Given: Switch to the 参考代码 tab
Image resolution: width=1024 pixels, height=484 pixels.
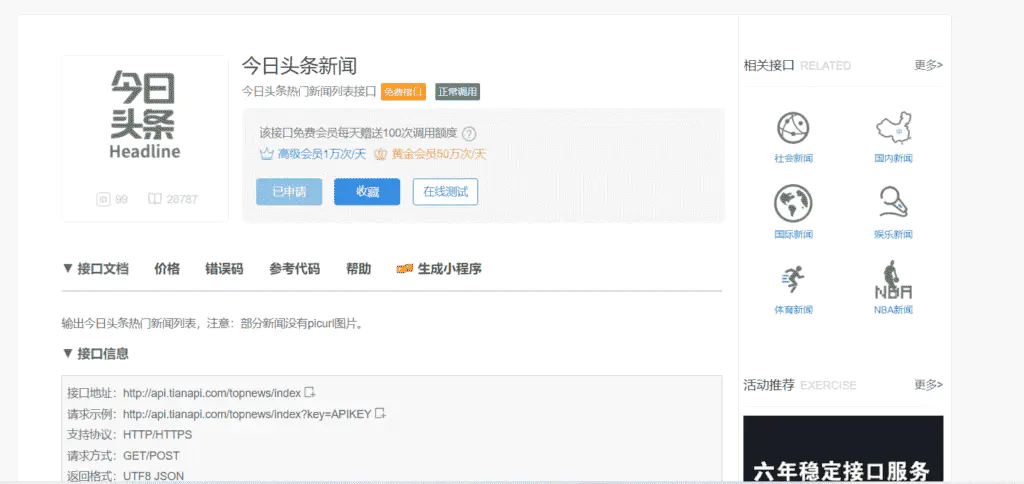Looking at the screenshot, I should coord(295,268).
